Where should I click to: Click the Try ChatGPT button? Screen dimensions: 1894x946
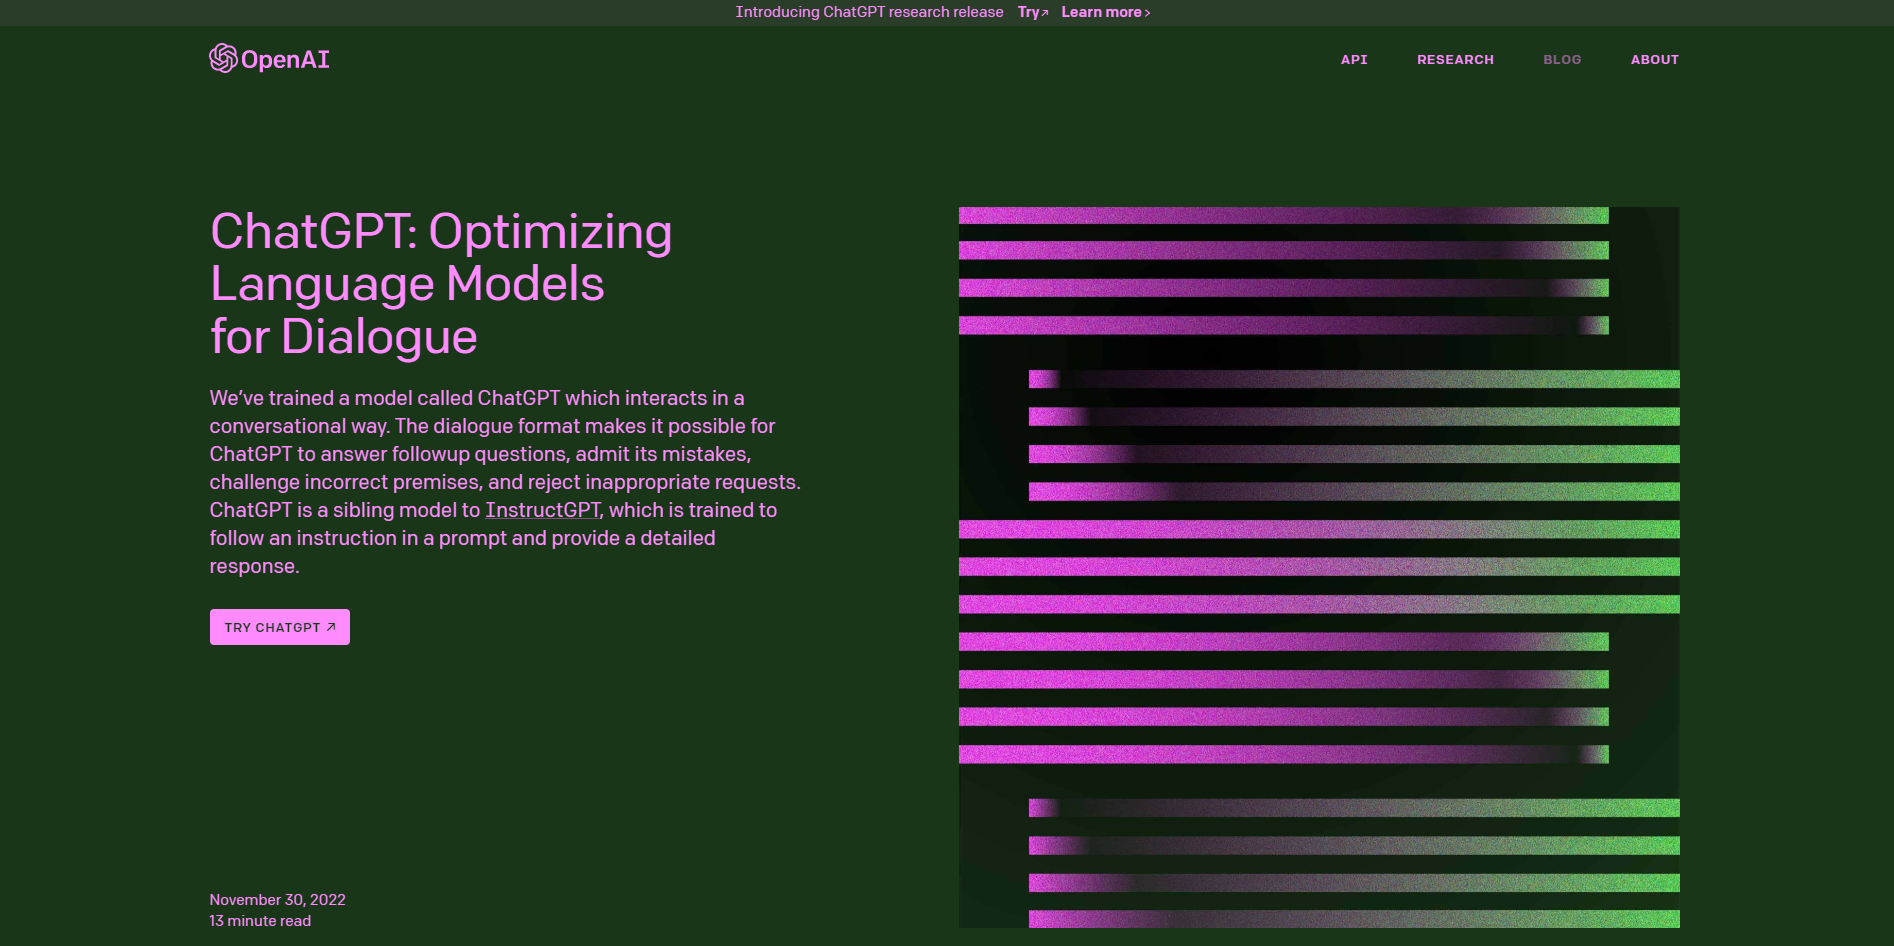280,627
